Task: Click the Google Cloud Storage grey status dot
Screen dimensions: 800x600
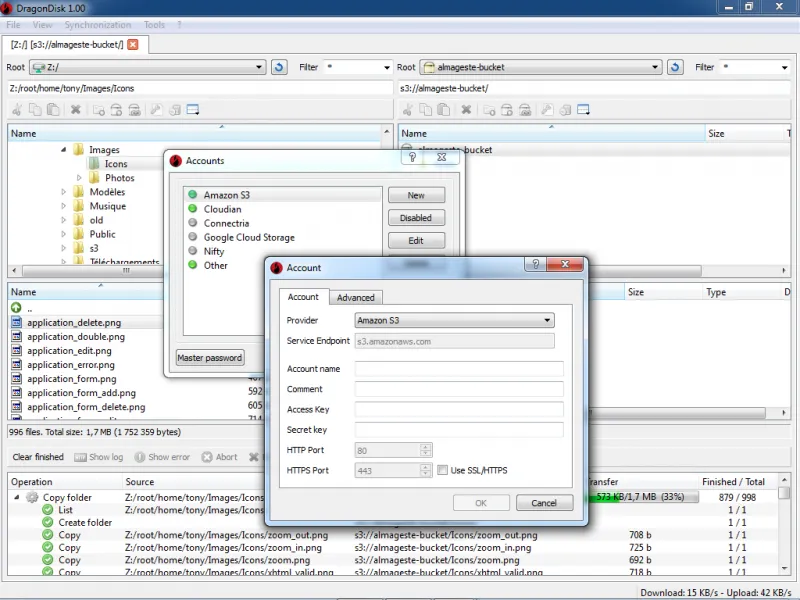Action: click(x=192, y=236)
